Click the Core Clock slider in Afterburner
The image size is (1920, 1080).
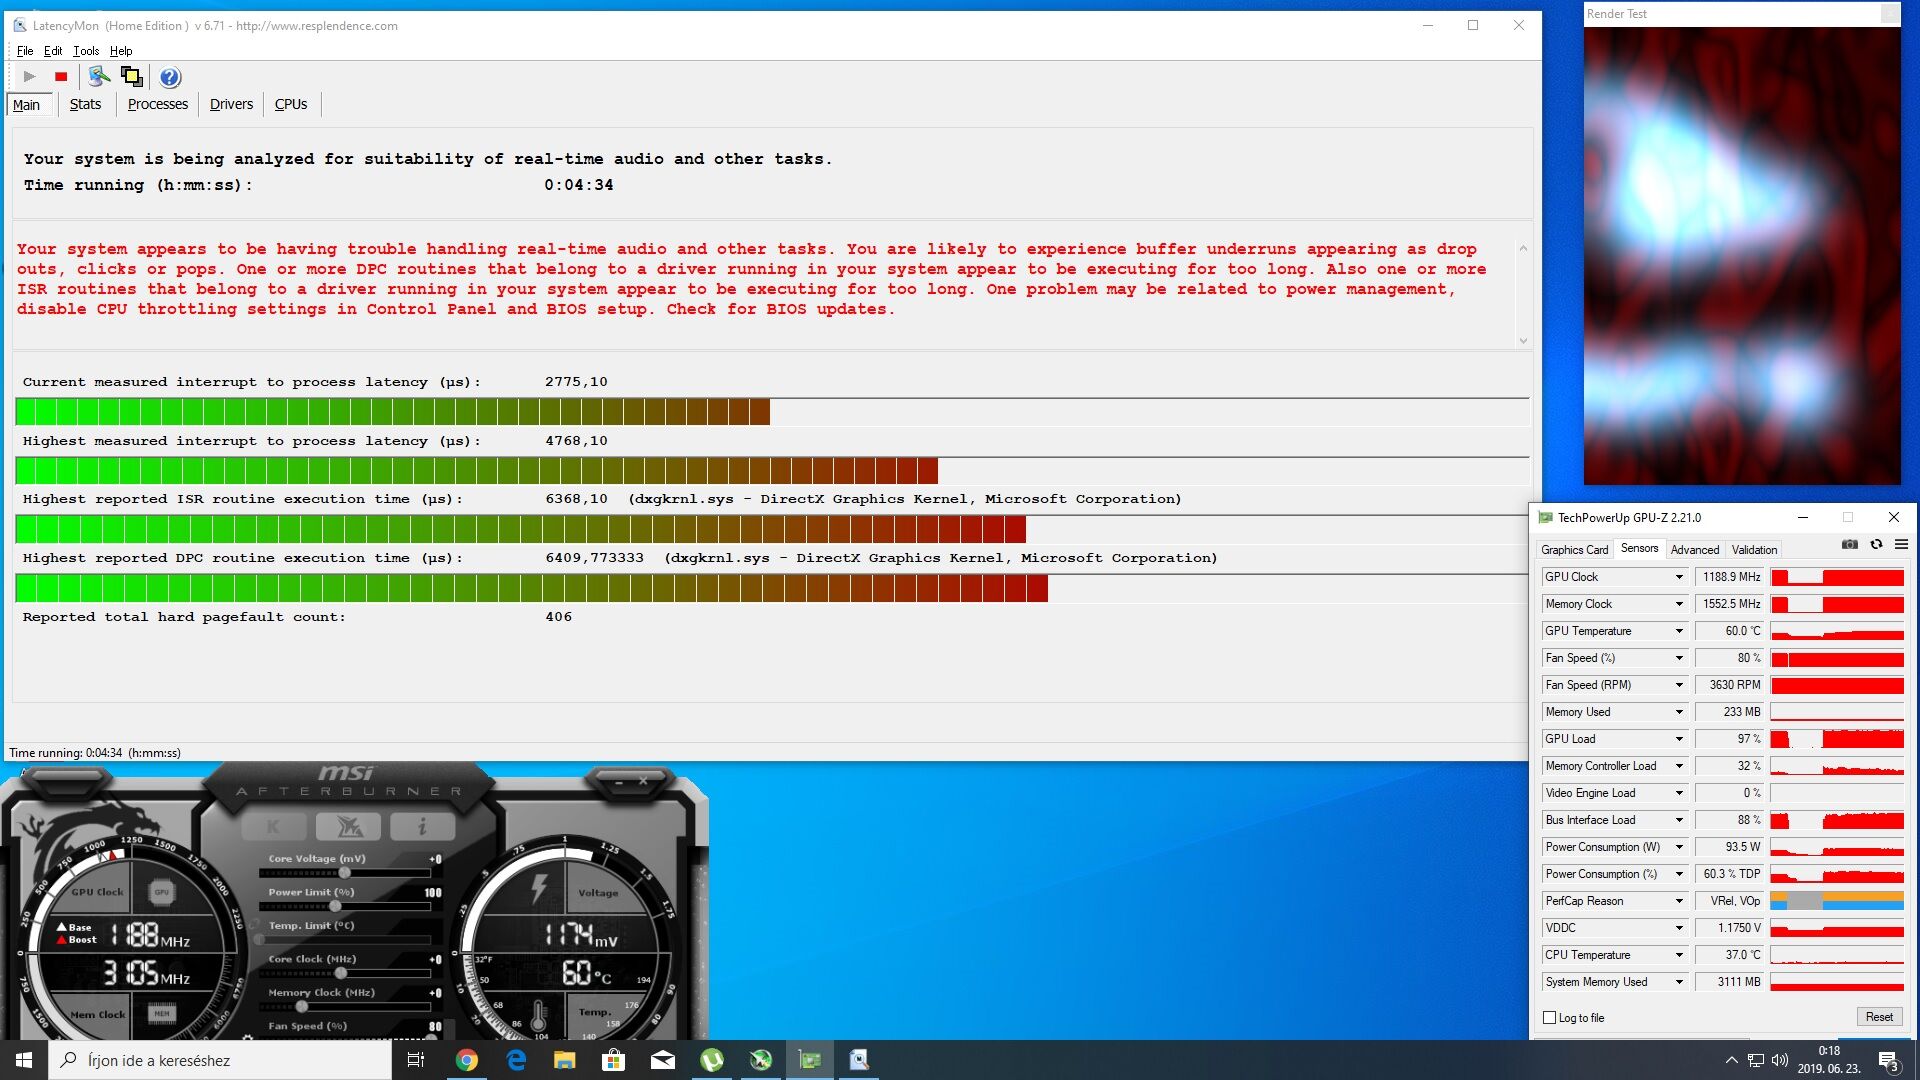(344, 973)
